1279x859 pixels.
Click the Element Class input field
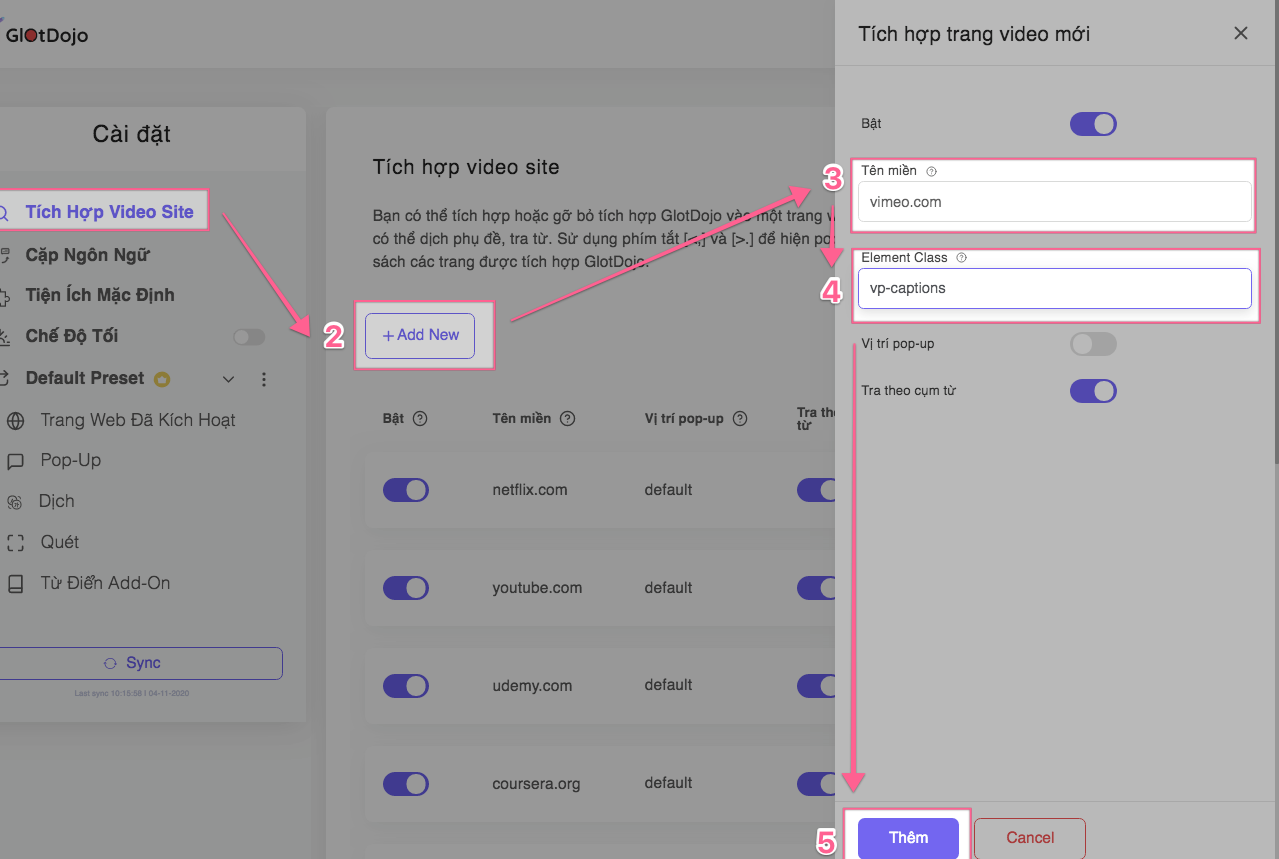(1055, 288)
